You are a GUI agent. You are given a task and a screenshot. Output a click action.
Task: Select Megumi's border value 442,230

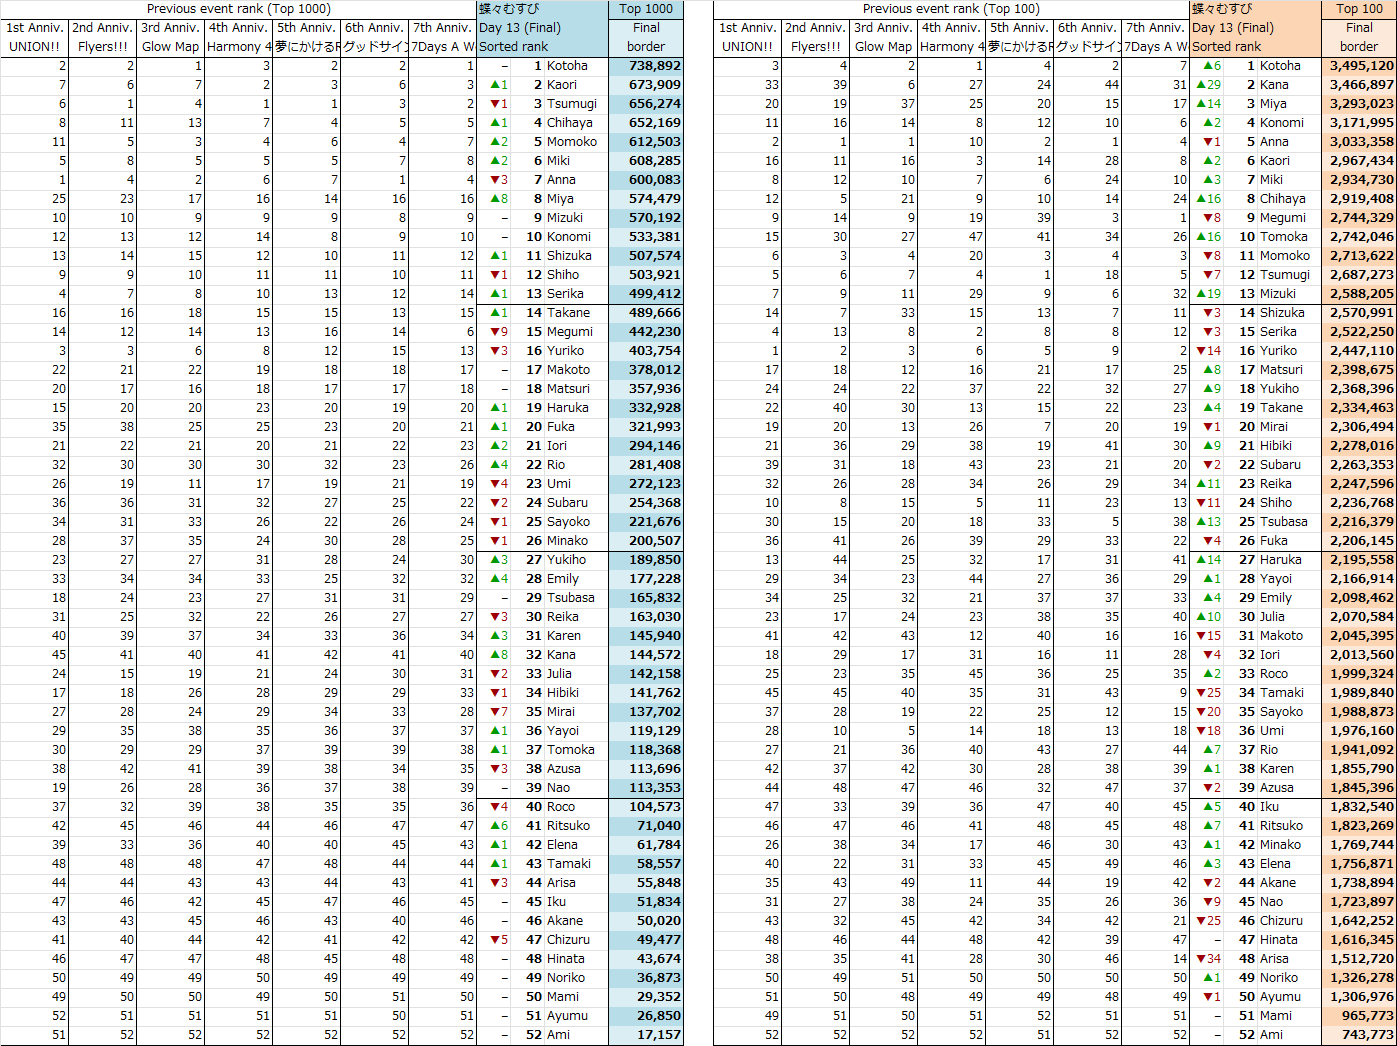click(x=646, y=332)
